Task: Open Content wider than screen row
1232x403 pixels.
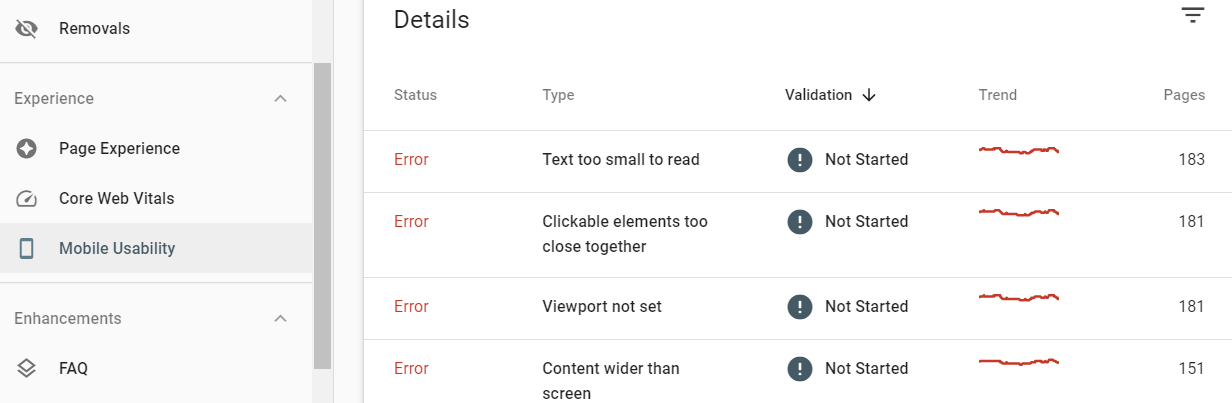Action: pos(798,372)
